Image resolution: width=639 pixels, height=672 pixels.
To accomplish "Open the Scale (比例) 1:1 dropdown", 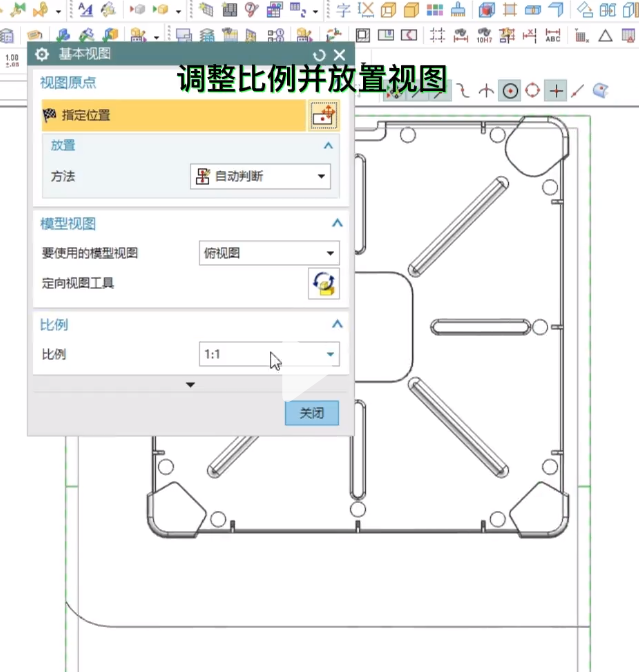I will click(269, 354).
